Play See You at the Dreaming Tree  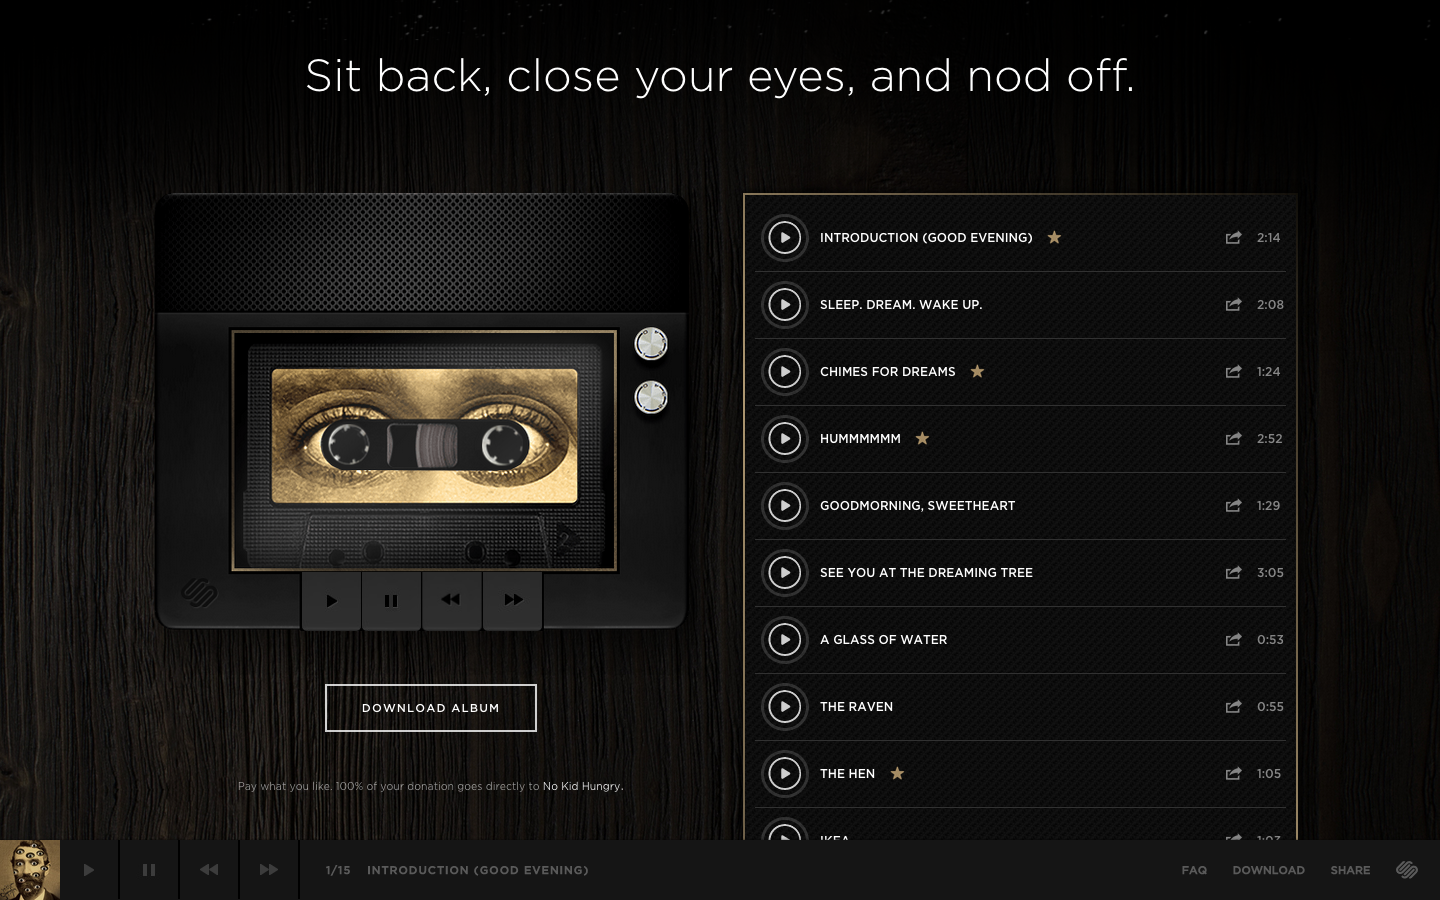coord(785,573)
